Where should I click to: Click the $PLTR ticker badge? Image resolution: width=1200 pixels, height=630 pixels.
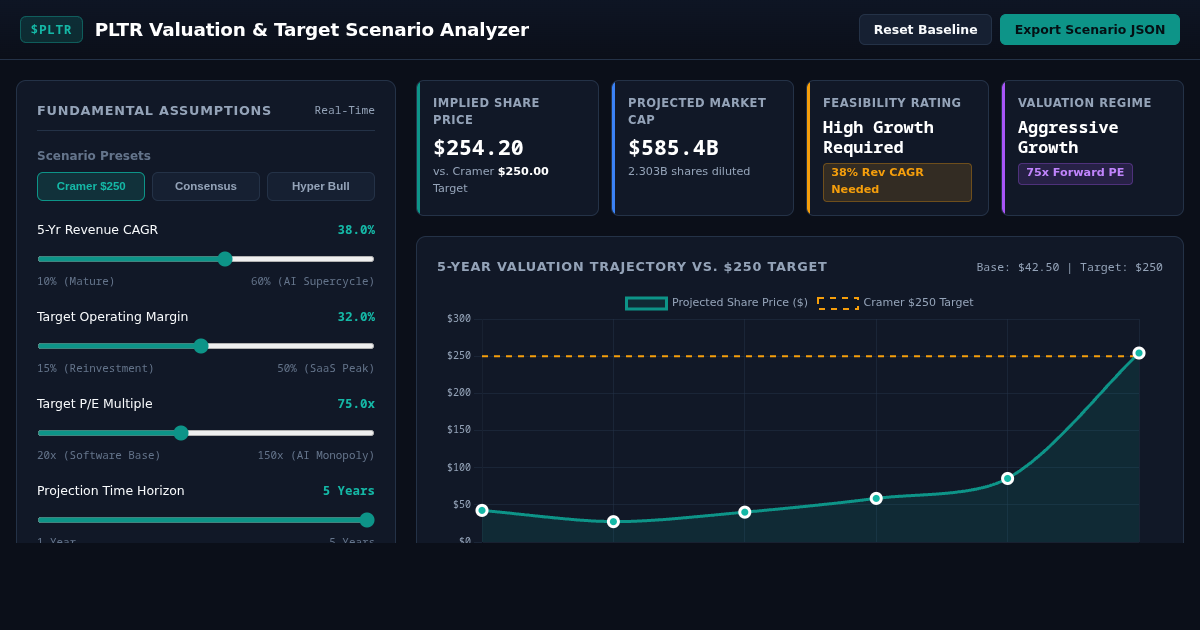51,30
